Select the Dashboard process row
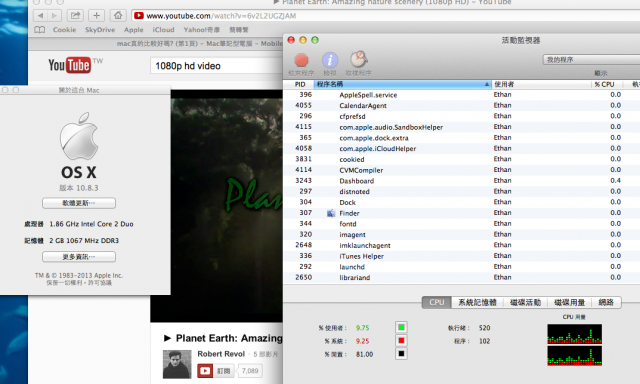 pyautogui.click(x=461, y=181)
